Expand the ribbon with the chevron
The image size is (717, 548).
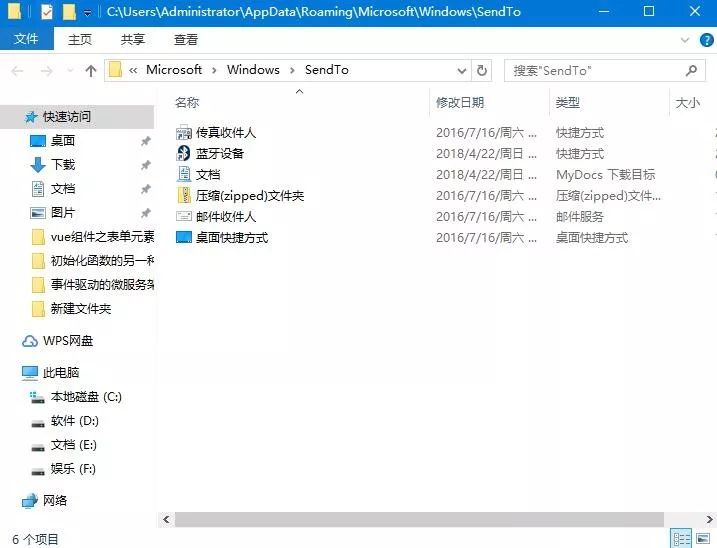(x=685, y=40)
